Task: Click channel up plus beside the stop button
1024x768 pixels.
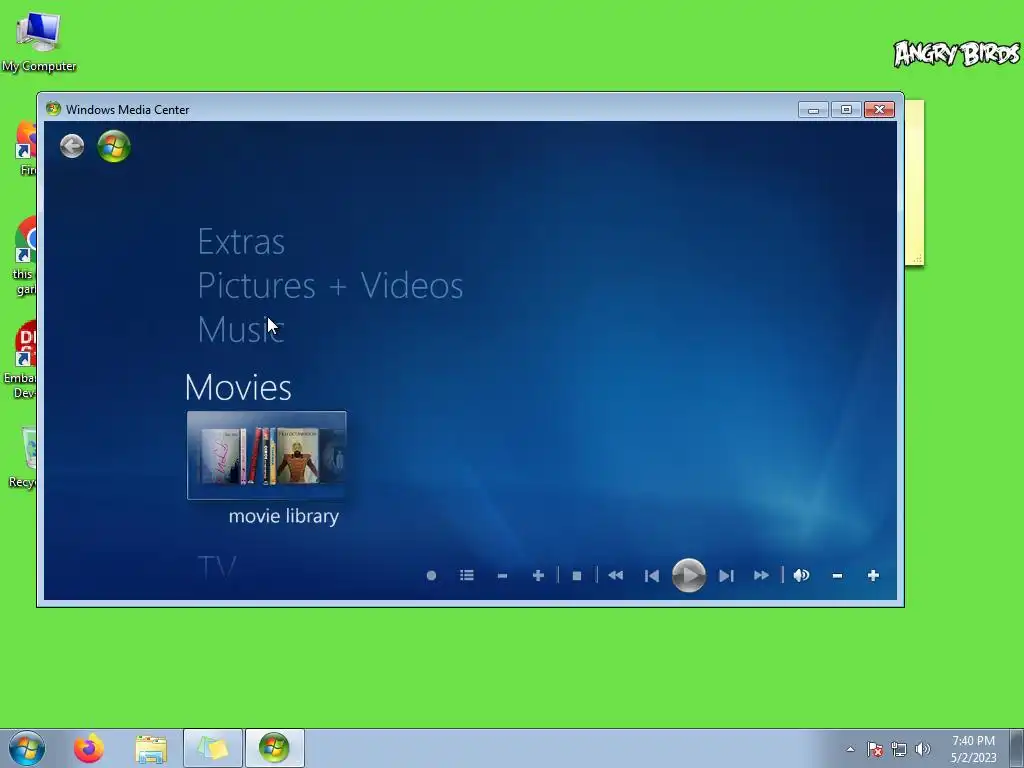Action: pyautogui.click(x=538, y=575)
